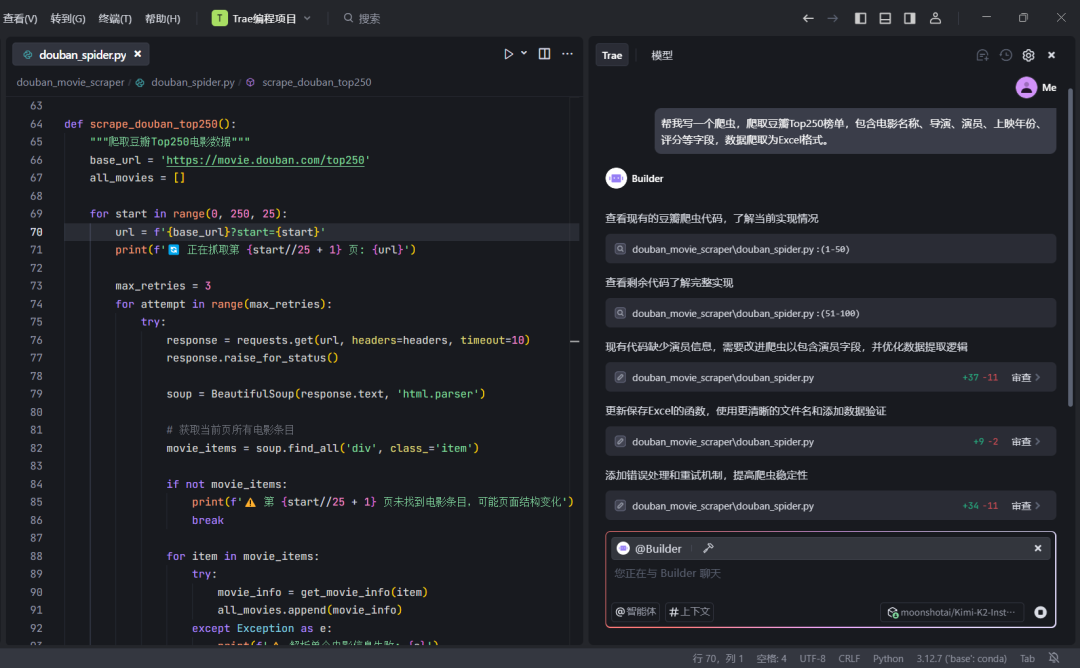Switch to the 模型 tab
This screenshot has height=668, width=1080.
pos(662,55)
